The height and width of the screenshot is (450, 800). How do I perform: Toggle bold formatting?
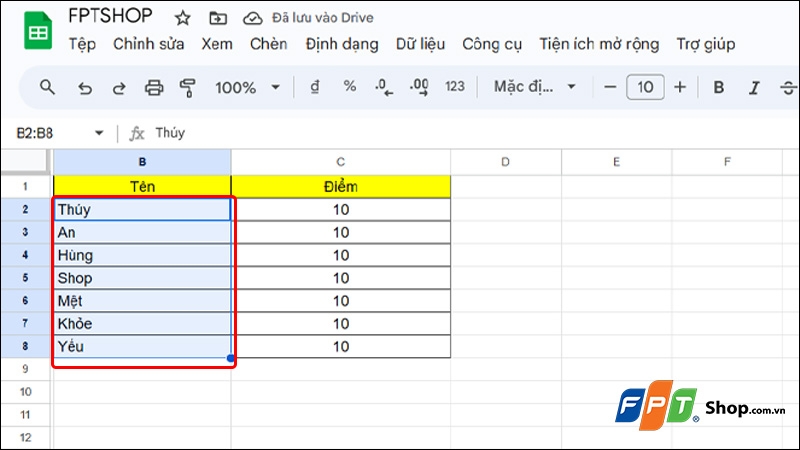tap(718, 87)
